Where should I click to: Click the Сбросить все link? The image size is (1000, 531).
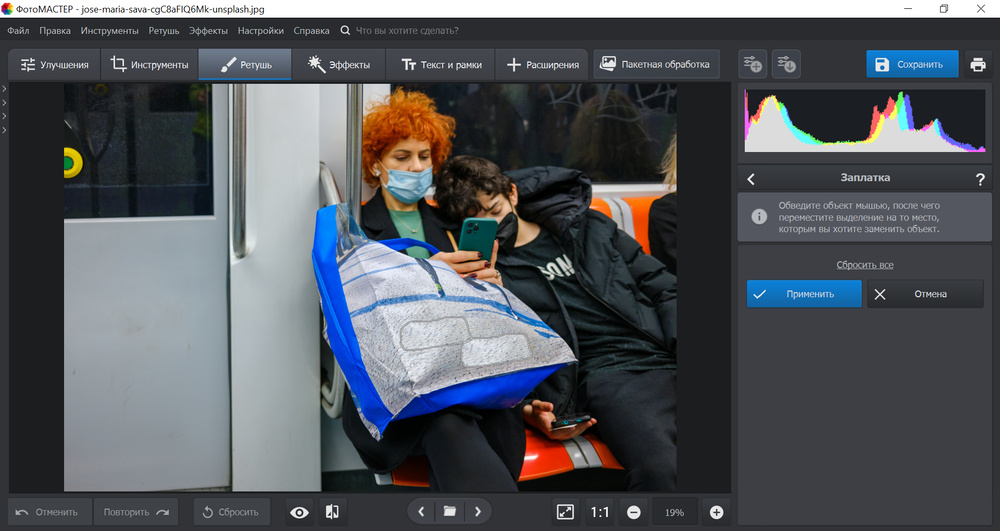point(864,265)
